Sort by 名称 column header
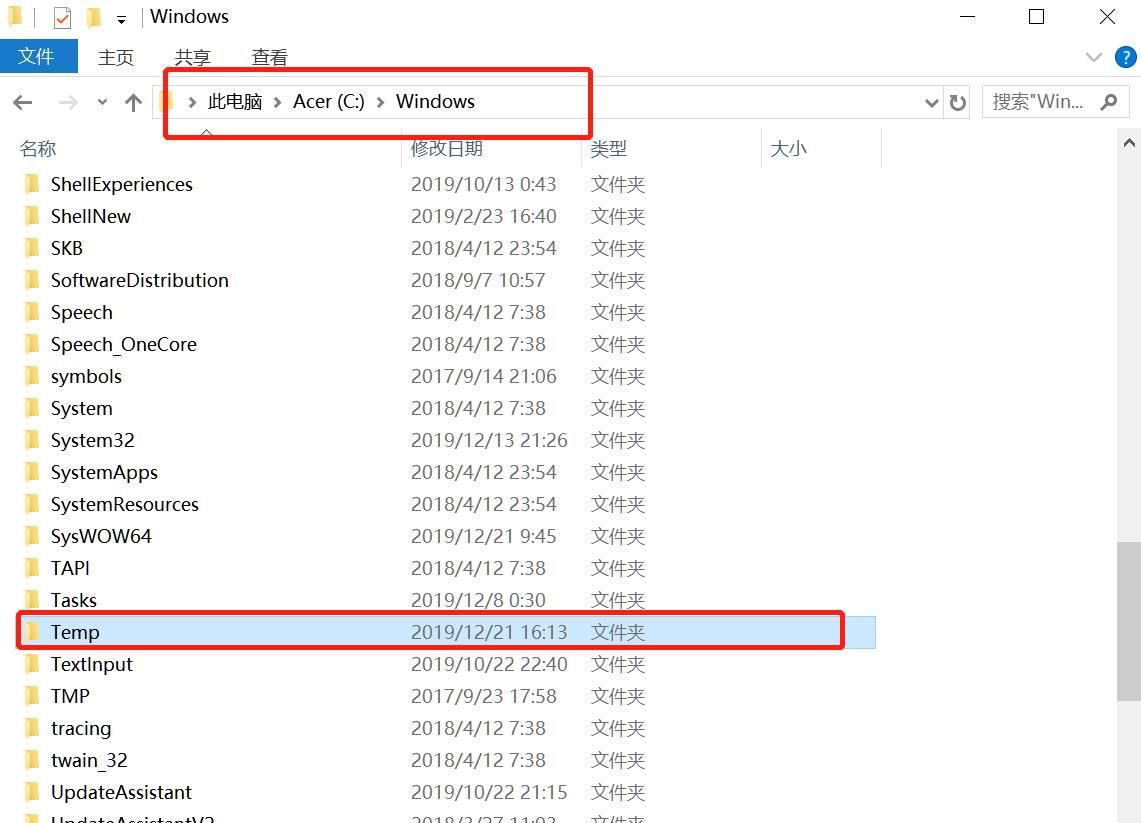Image resolution: width=1141 pixels, height=823 pixels. (x=38, y=148)
